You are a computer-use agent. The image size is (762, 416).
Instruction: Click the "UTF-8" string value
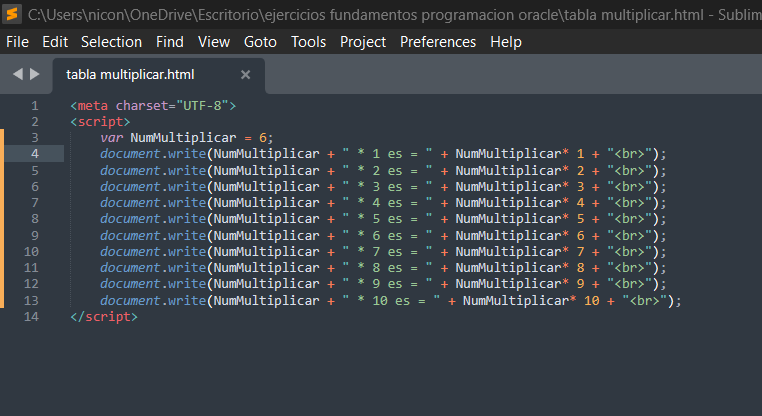point(202,105)
